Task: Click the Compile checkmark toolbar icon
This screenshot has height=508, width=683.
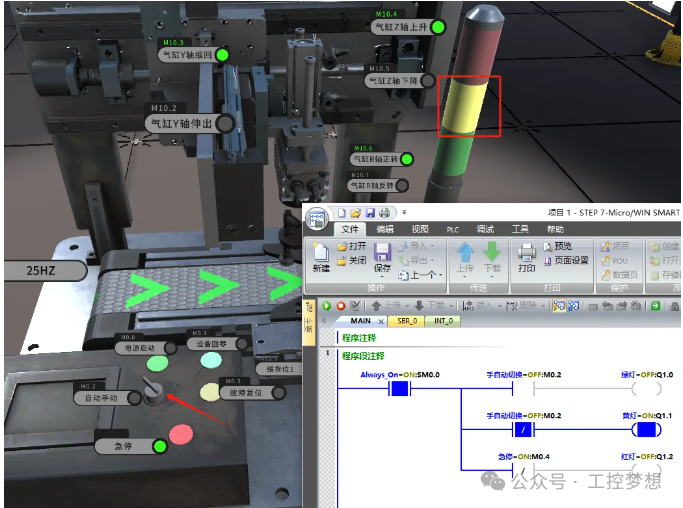Action: pos(355,306)
